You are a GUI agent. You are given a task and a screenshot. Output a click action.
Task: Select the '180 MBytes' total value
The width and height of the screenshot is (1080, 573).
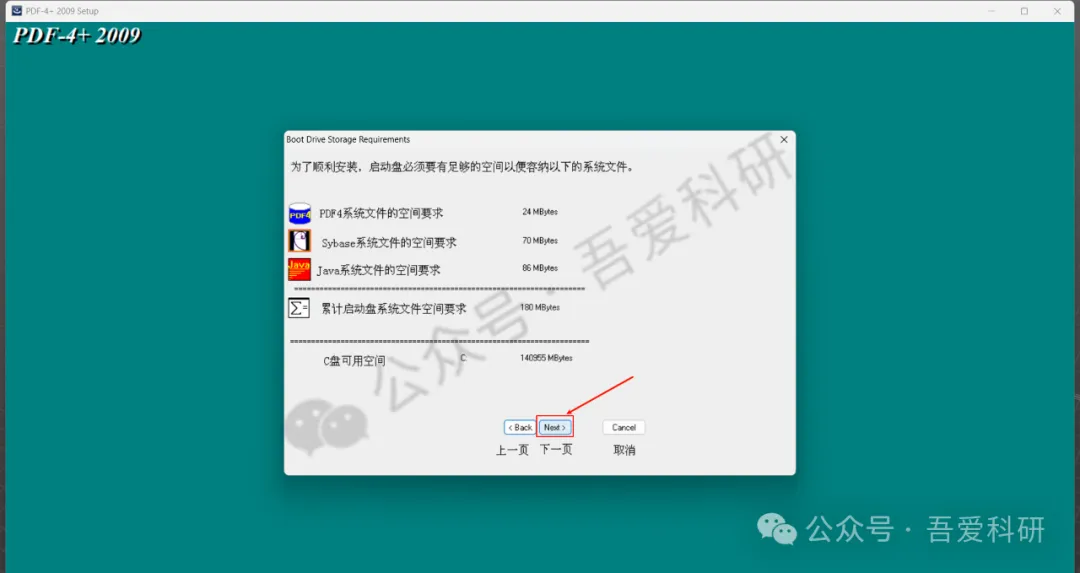[540, 307]
